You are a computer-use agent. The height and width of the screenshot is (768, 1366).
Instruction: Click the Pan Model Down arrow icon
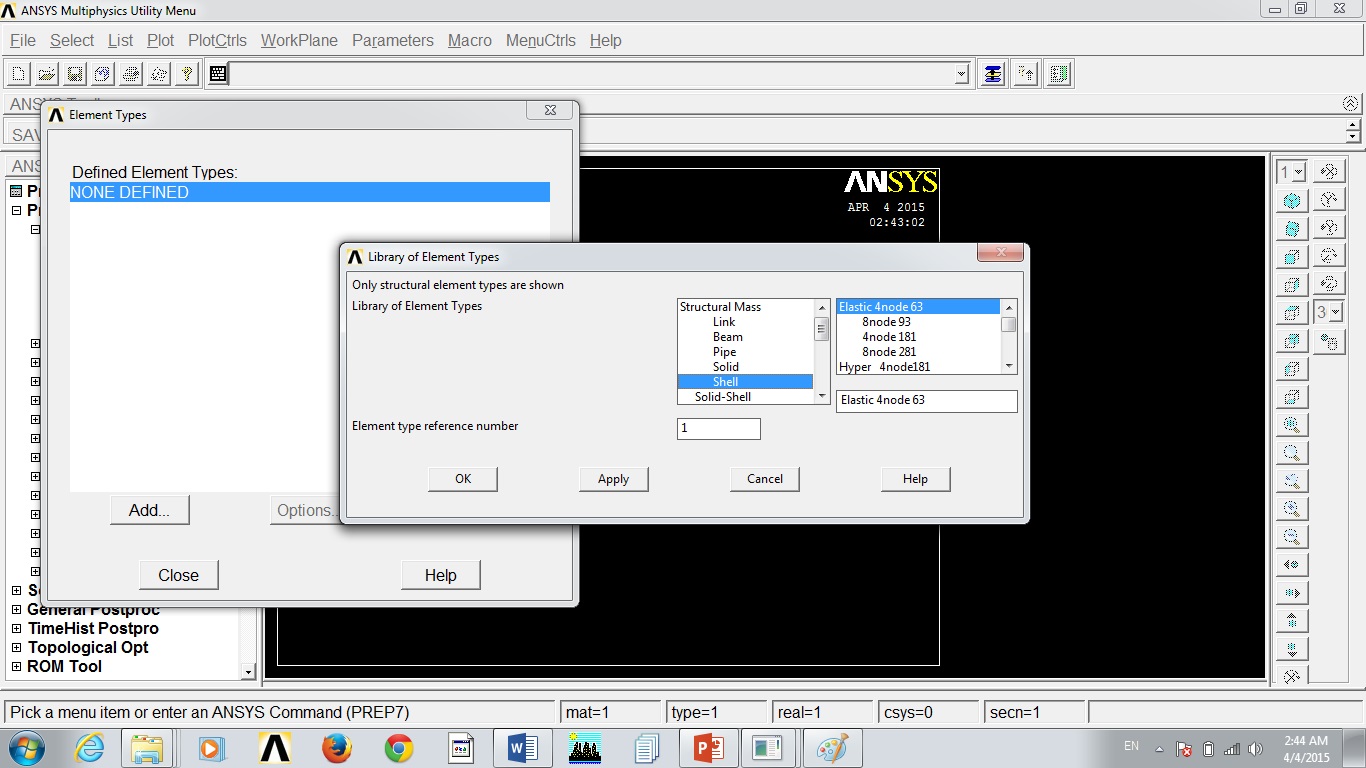pyautogui.click(x=1292, y=648)
